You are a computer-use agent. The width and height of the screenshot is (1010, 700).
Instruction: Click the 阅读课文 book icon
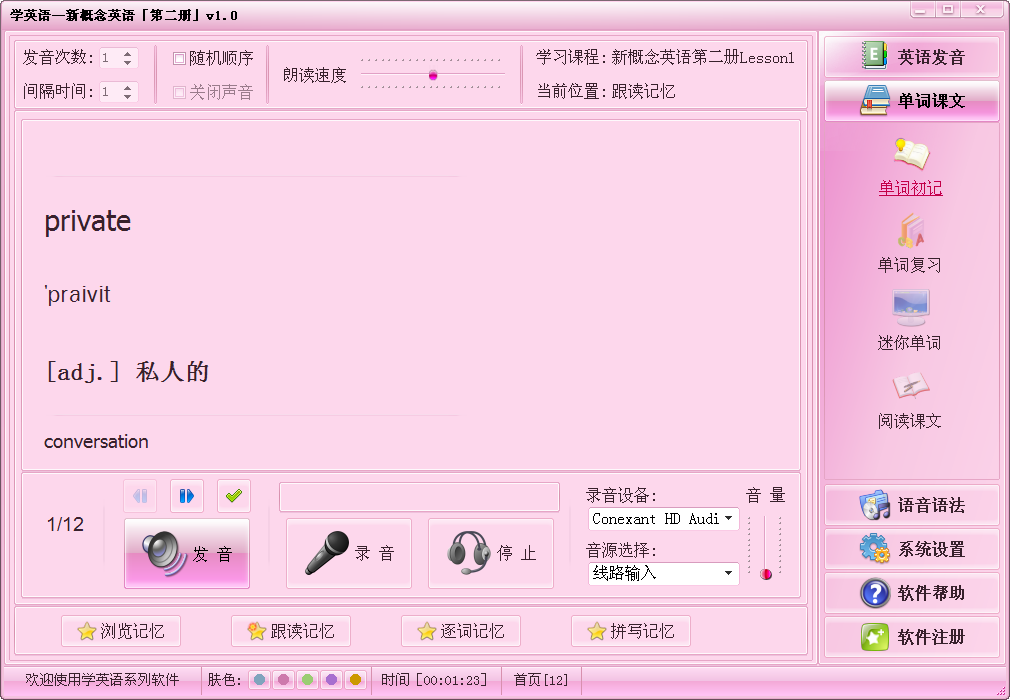(911, 386)
